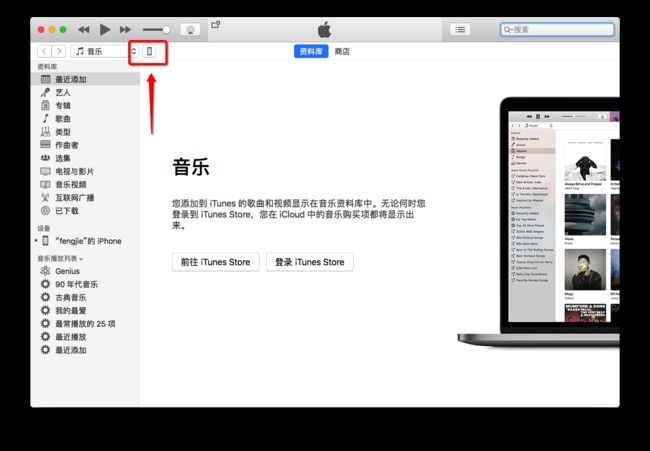Select 互联网广播 in the sidebar
Screen dimensions: 650x451
(x=85, y=198)
